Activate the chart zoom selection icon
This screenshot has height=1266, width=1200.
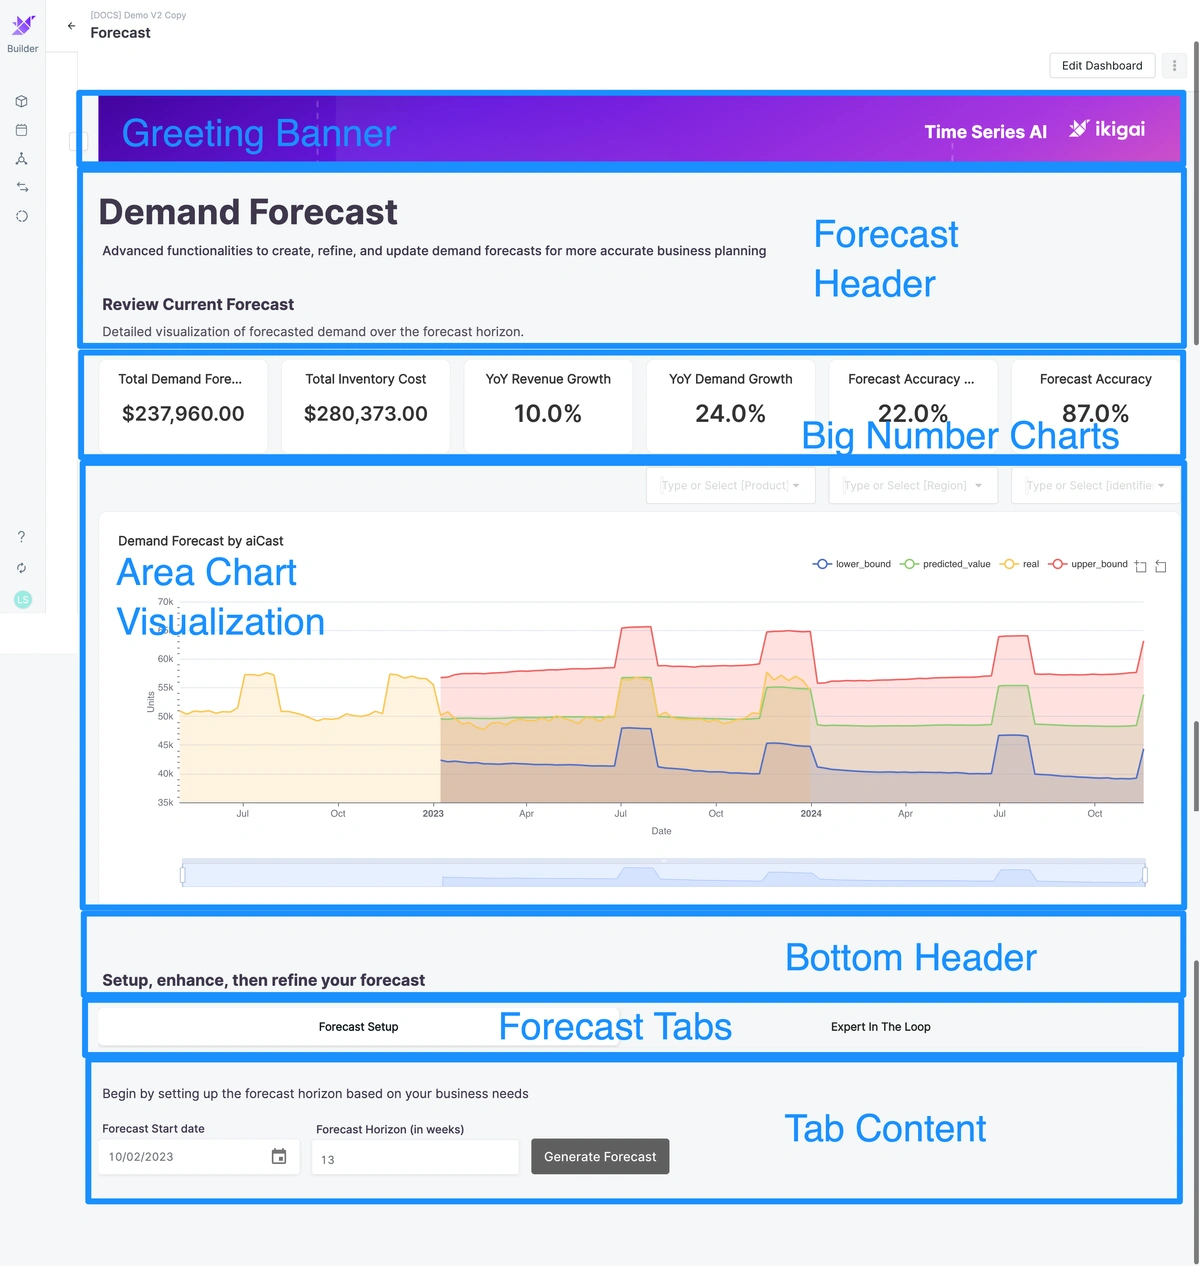1140,567
